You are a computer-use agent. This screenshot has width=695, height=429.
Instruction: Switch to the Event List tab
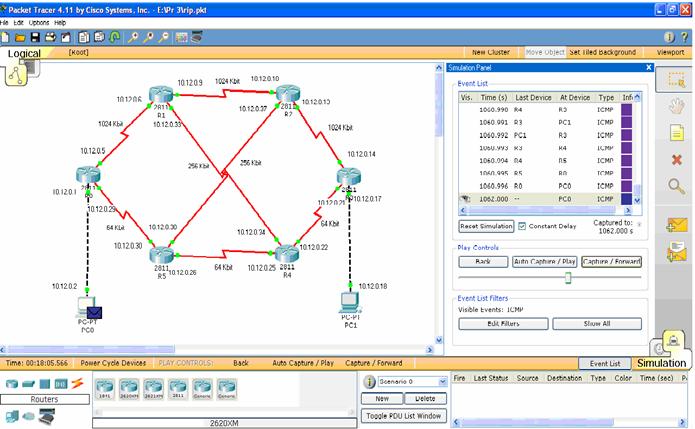click(x=605, y=363)
